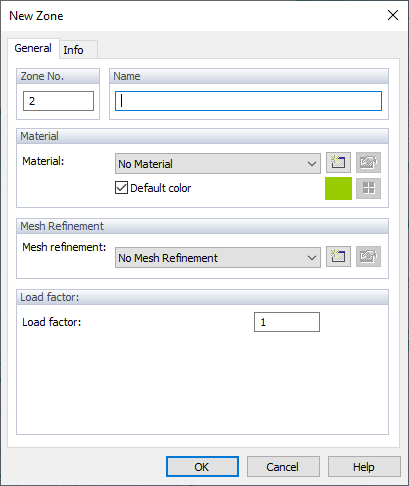Switch to the Info tab
Image resolution: width=409 pixels, height=486 pixels.
tap(73, 50)
